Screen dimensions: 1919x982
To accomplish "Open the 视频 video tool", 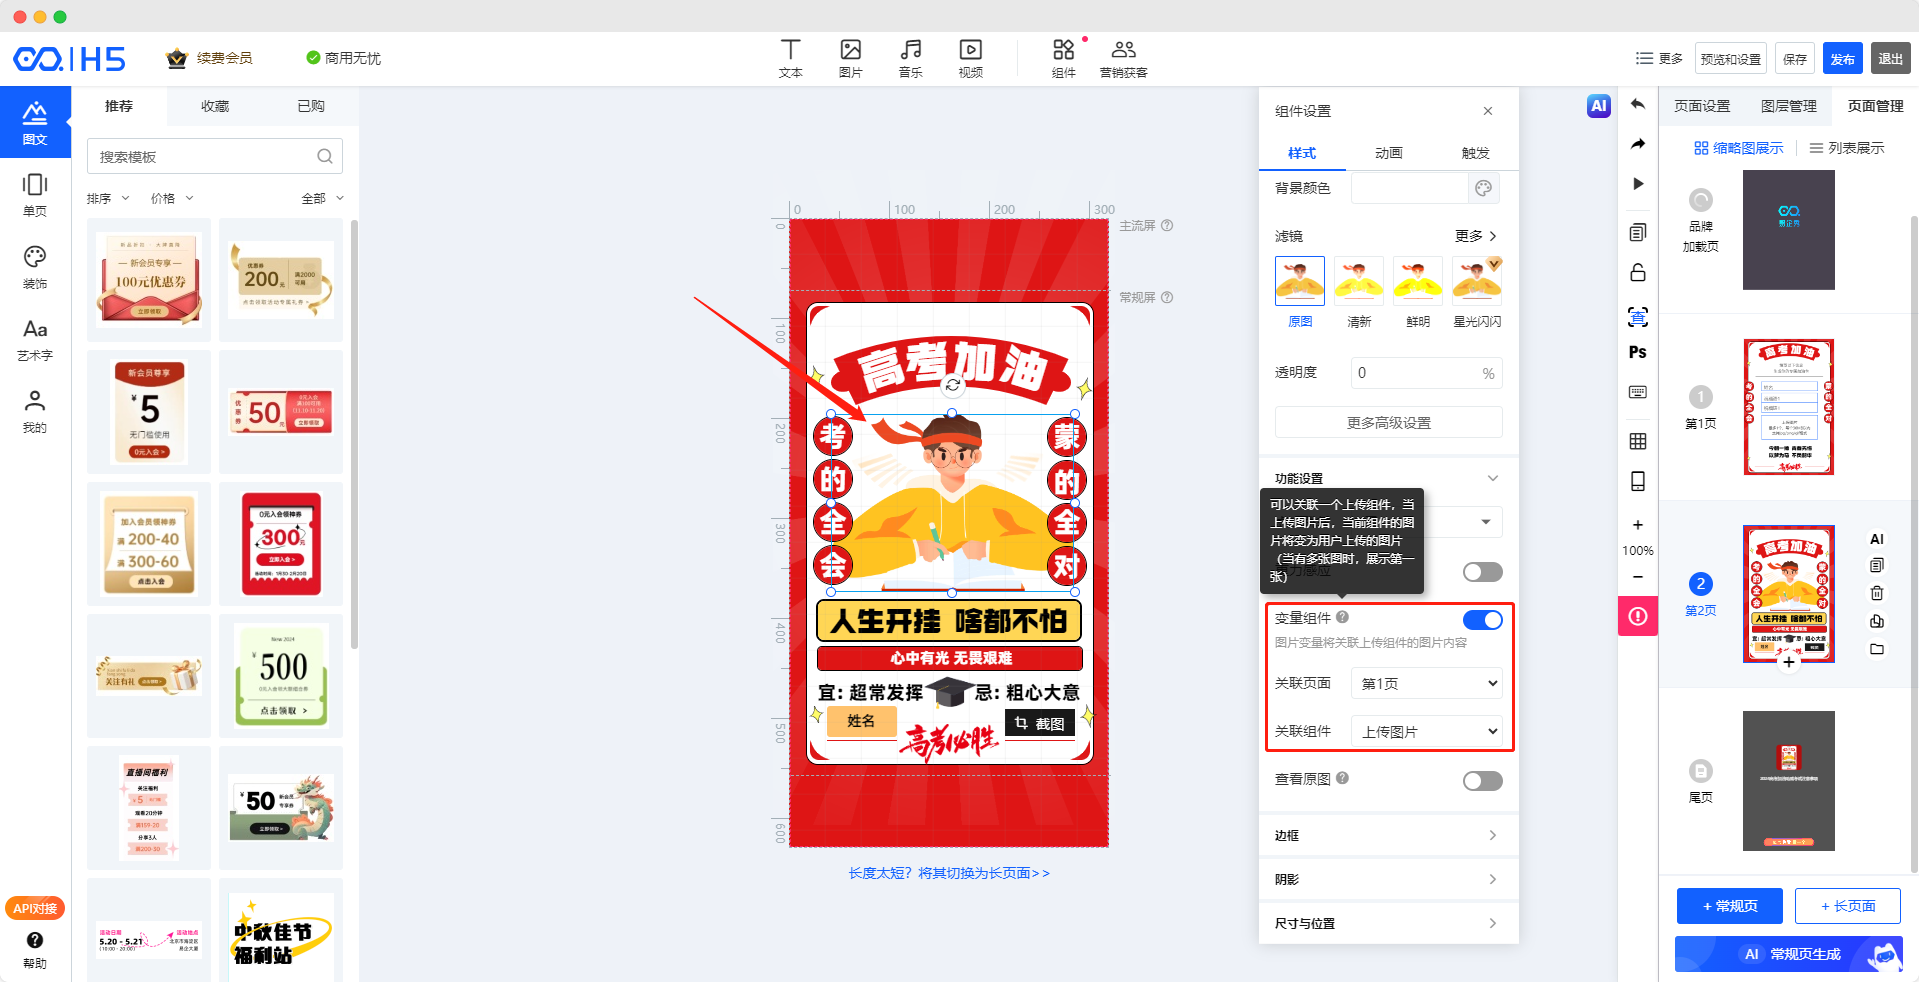I will (970, 58).
